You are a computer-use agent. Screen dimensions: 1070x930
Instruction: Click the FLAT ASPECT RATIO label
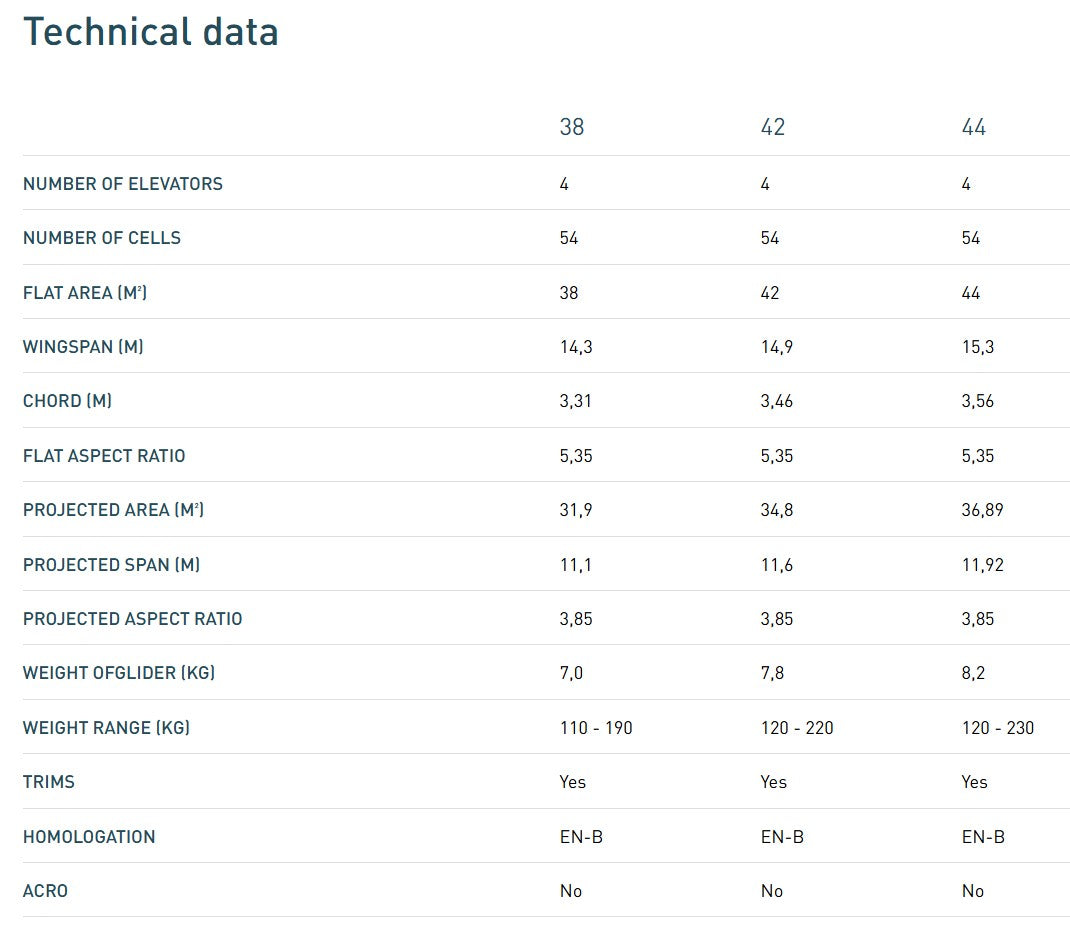point(104,456)
